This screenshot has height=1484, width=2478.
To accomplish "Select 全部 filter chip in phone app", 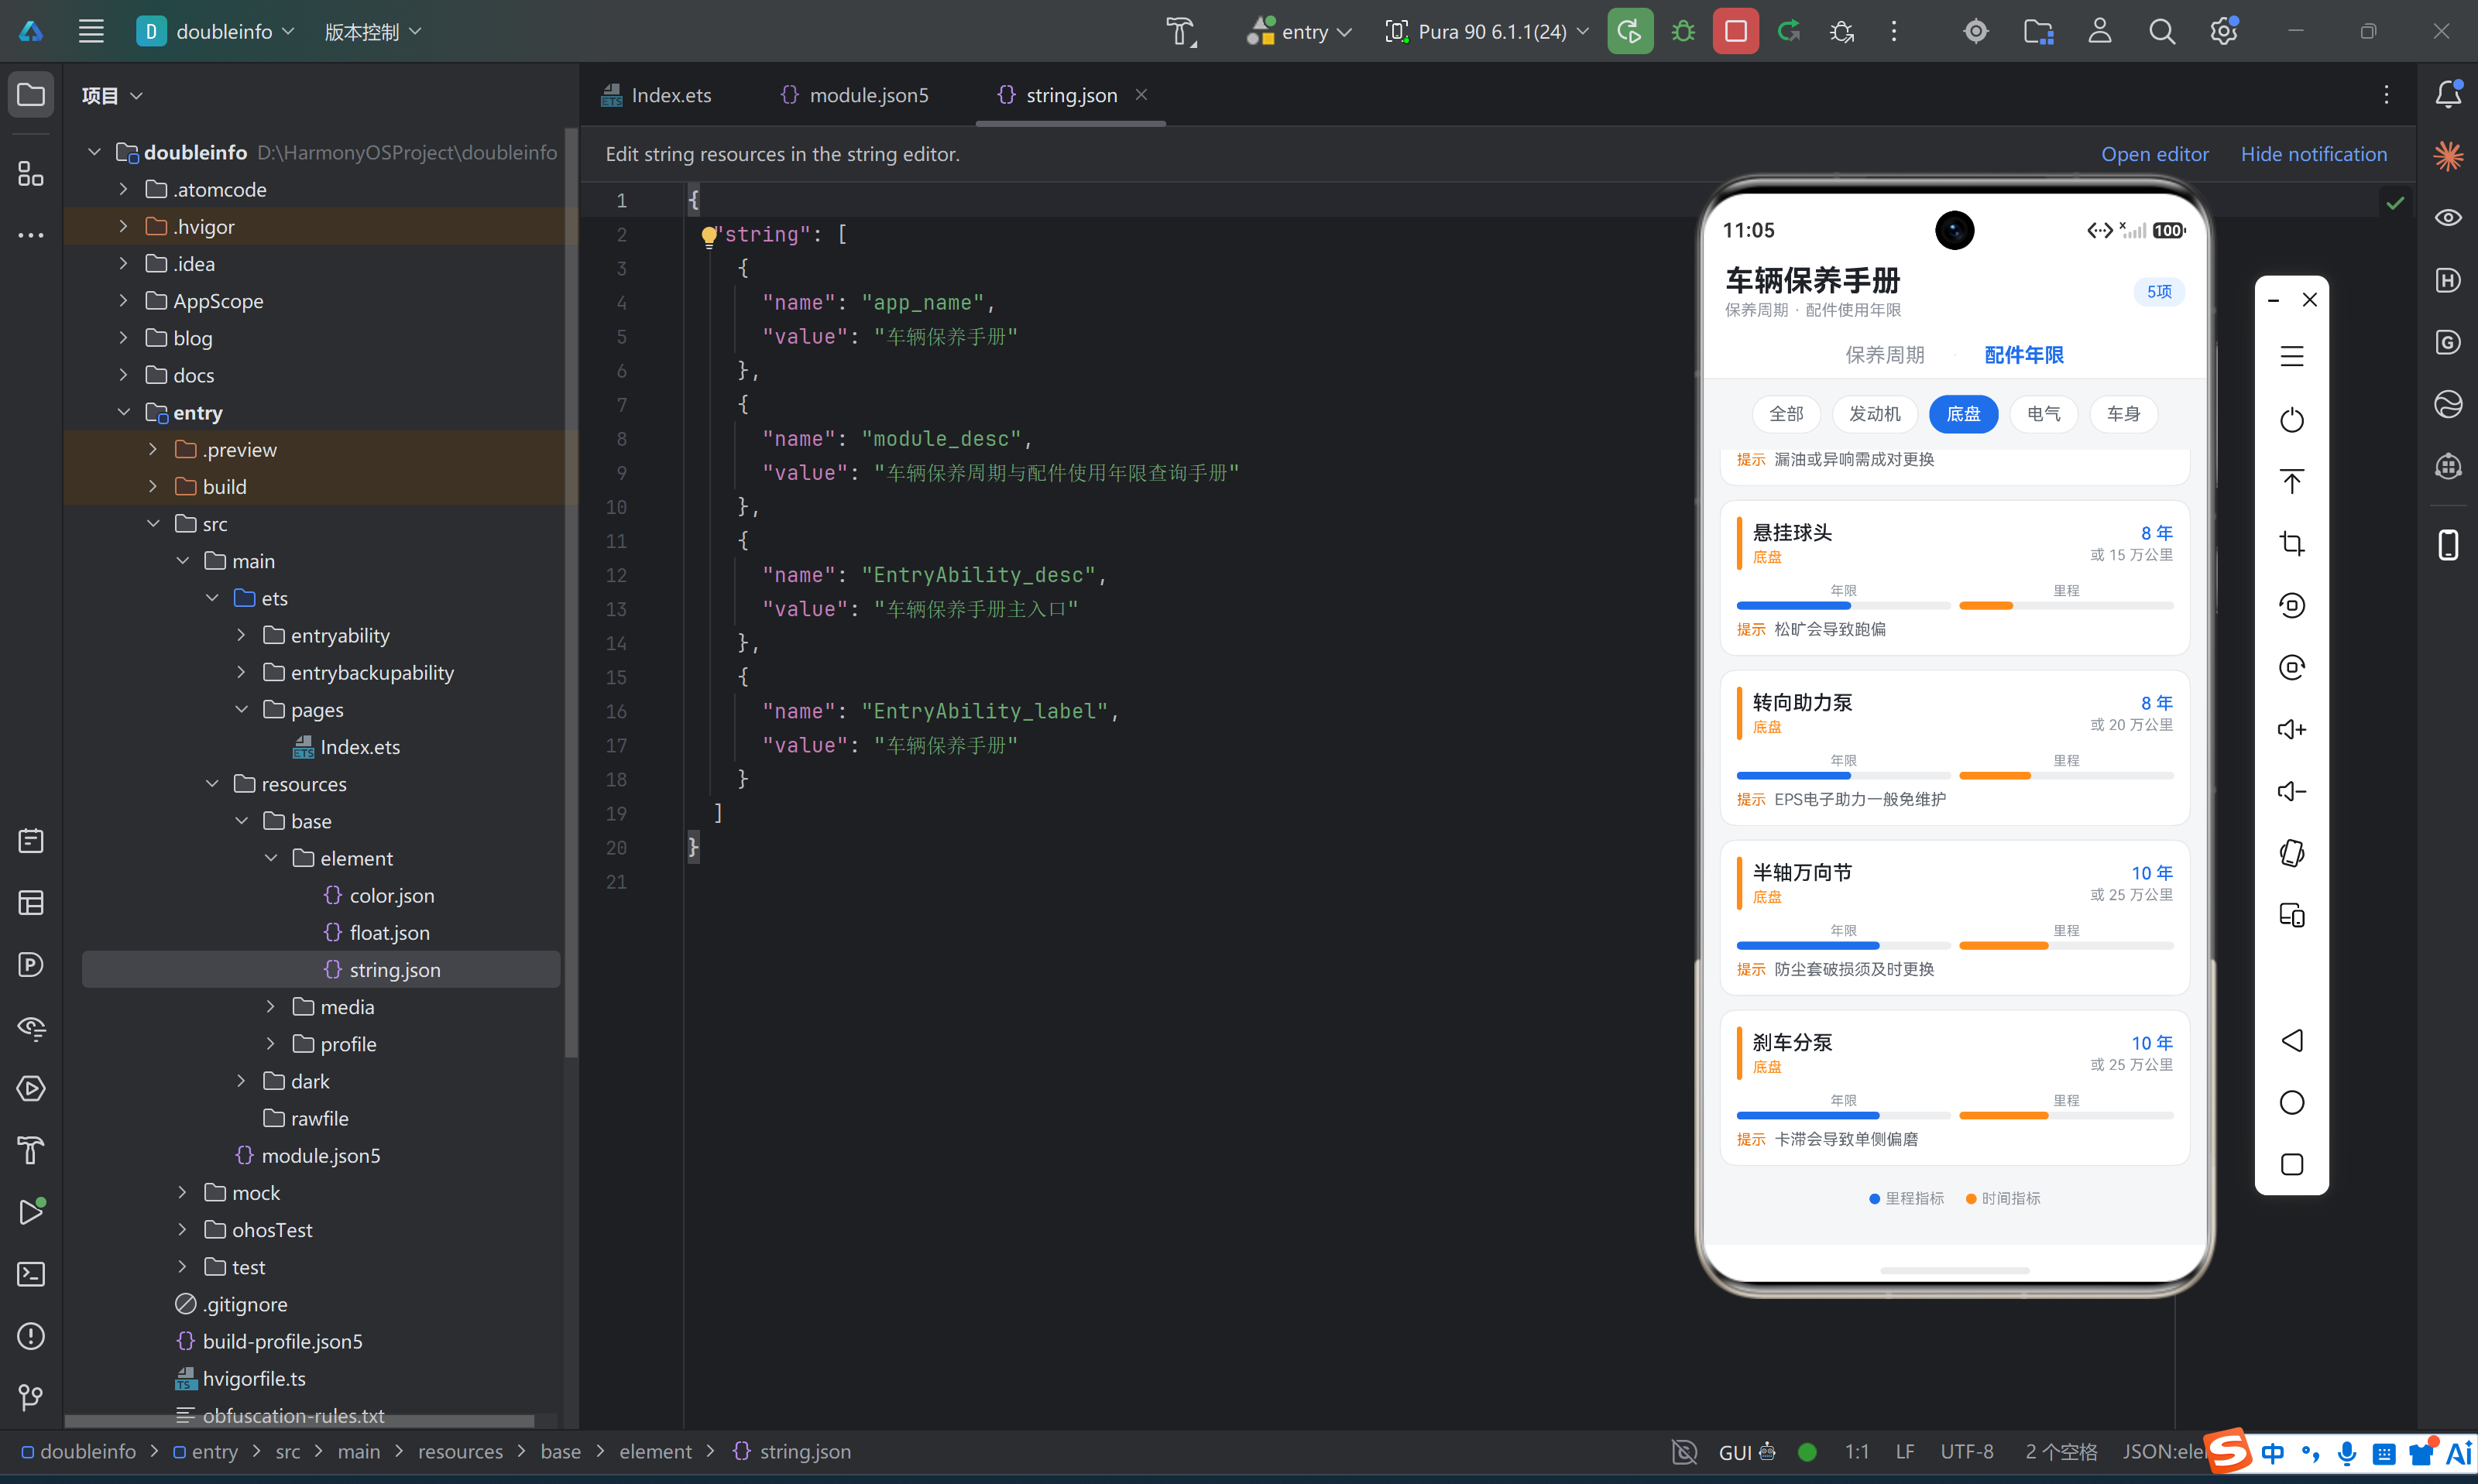I will click(1786, 414).
